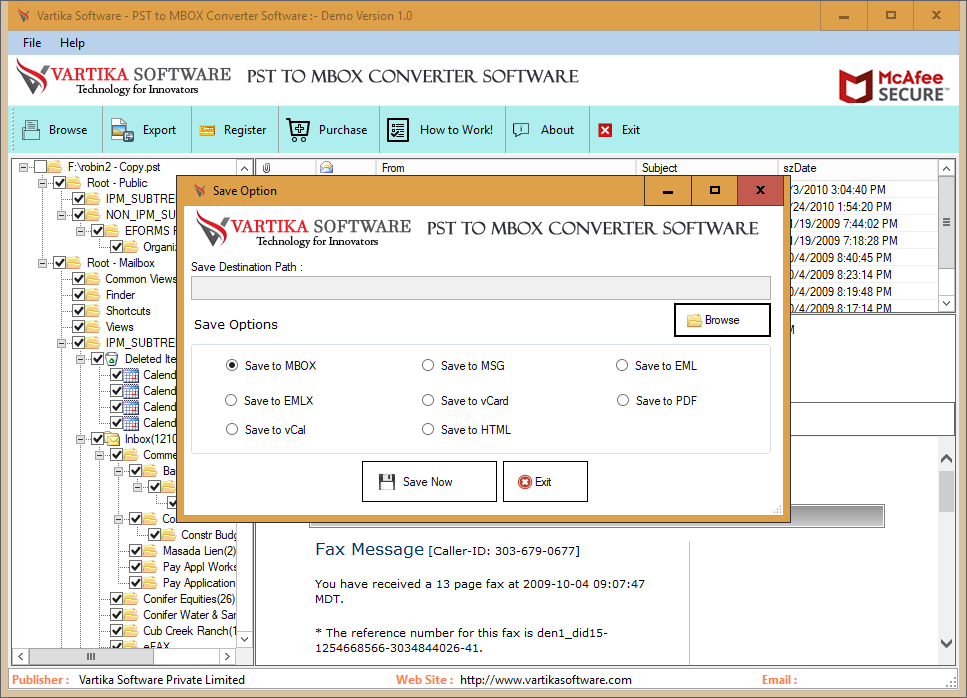Click the Browse button in Save Option dialog
Viewport: 967px width, 698px height.
722,320
